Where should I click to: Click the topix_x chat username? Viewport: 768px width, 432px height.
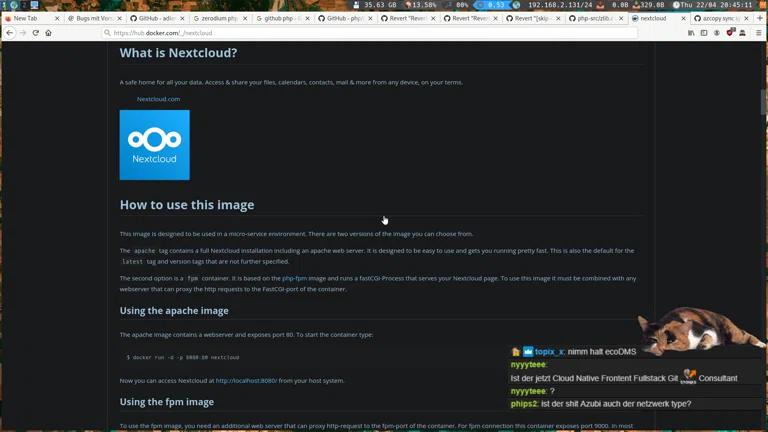(x=549, y=352)
